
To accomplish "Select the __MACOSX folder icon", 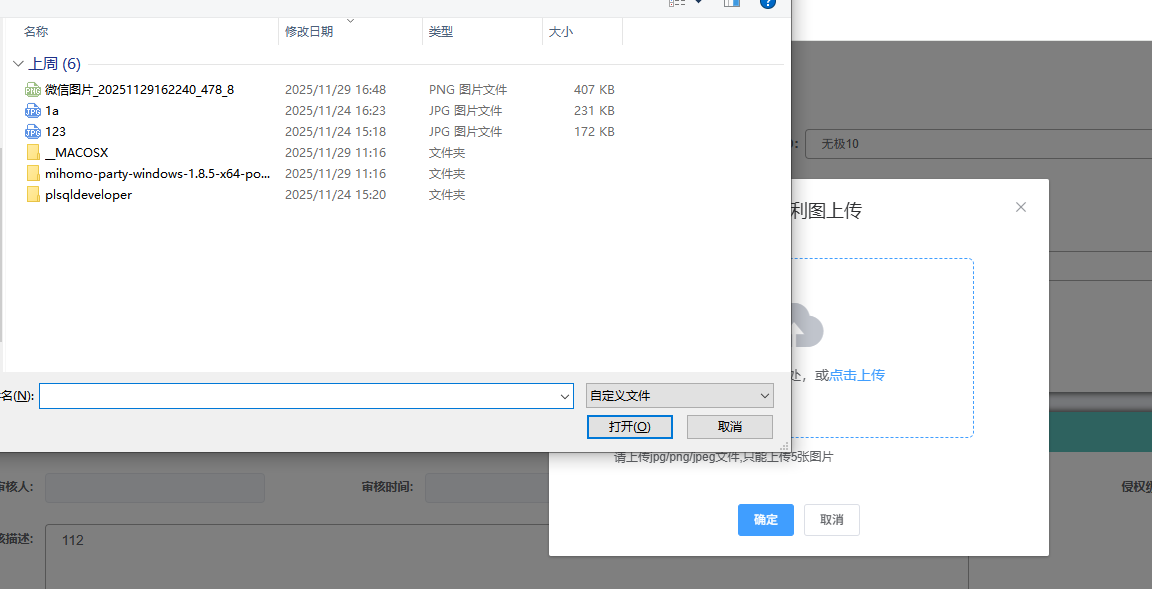I will pyautogui.click(x=33, y=153).
